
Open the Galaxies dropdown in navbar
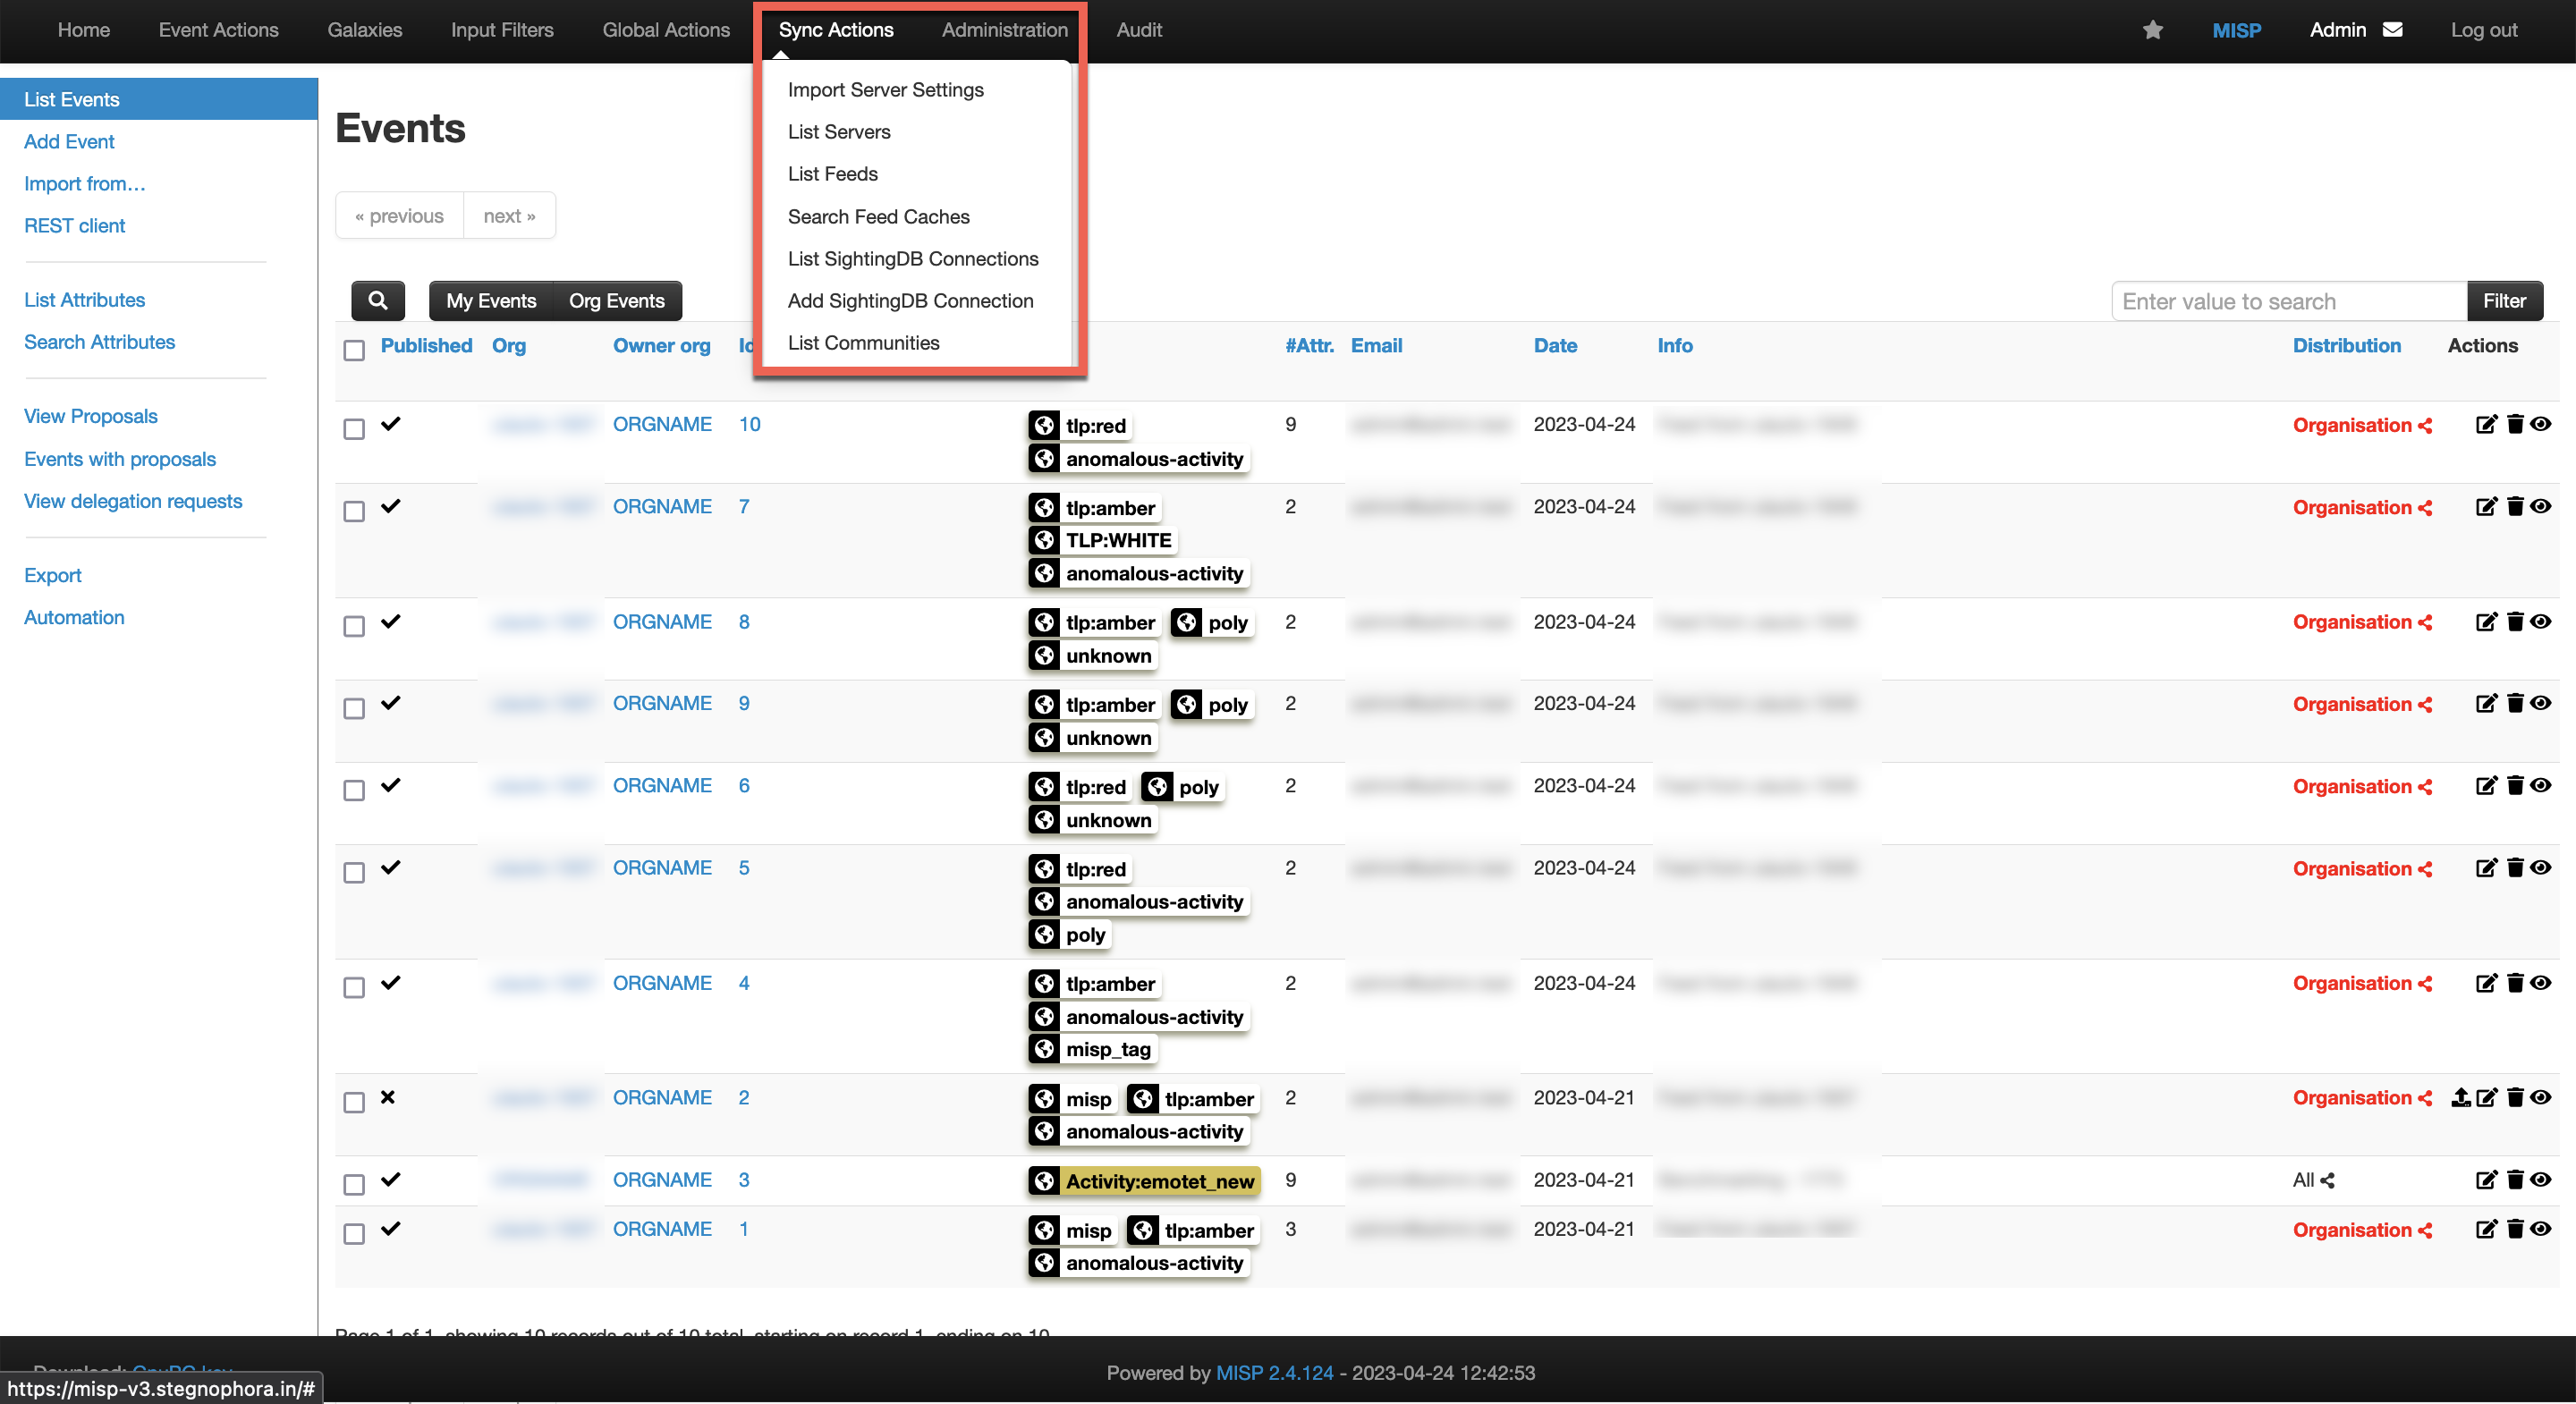pos(364,30)
